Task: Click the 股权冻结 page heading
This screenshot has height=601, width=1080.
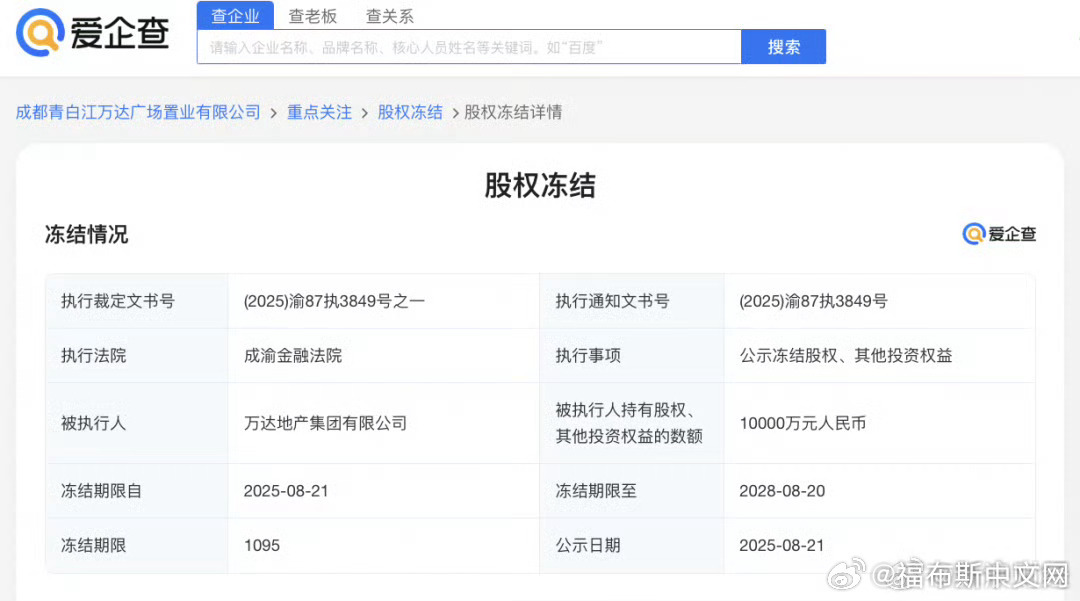Action: (x=540, y=185)
